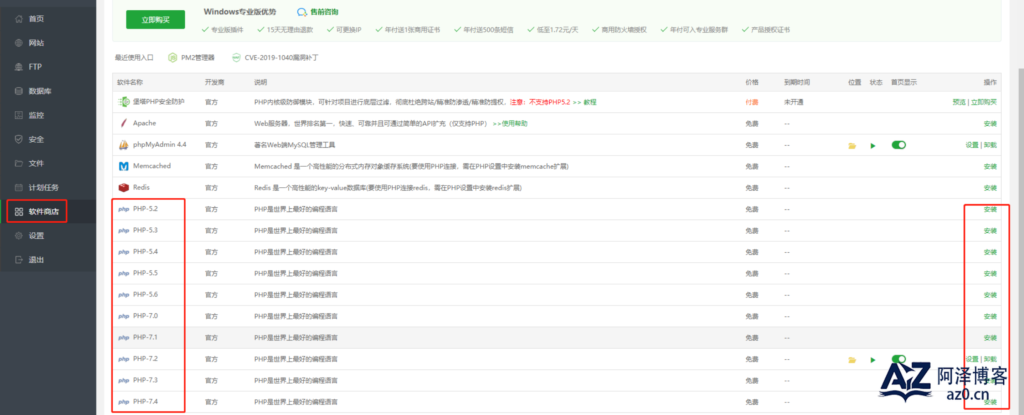This screenshot has width=1024, height=415.
Task: Click 安装 for Redis
Action: point(990,188)
